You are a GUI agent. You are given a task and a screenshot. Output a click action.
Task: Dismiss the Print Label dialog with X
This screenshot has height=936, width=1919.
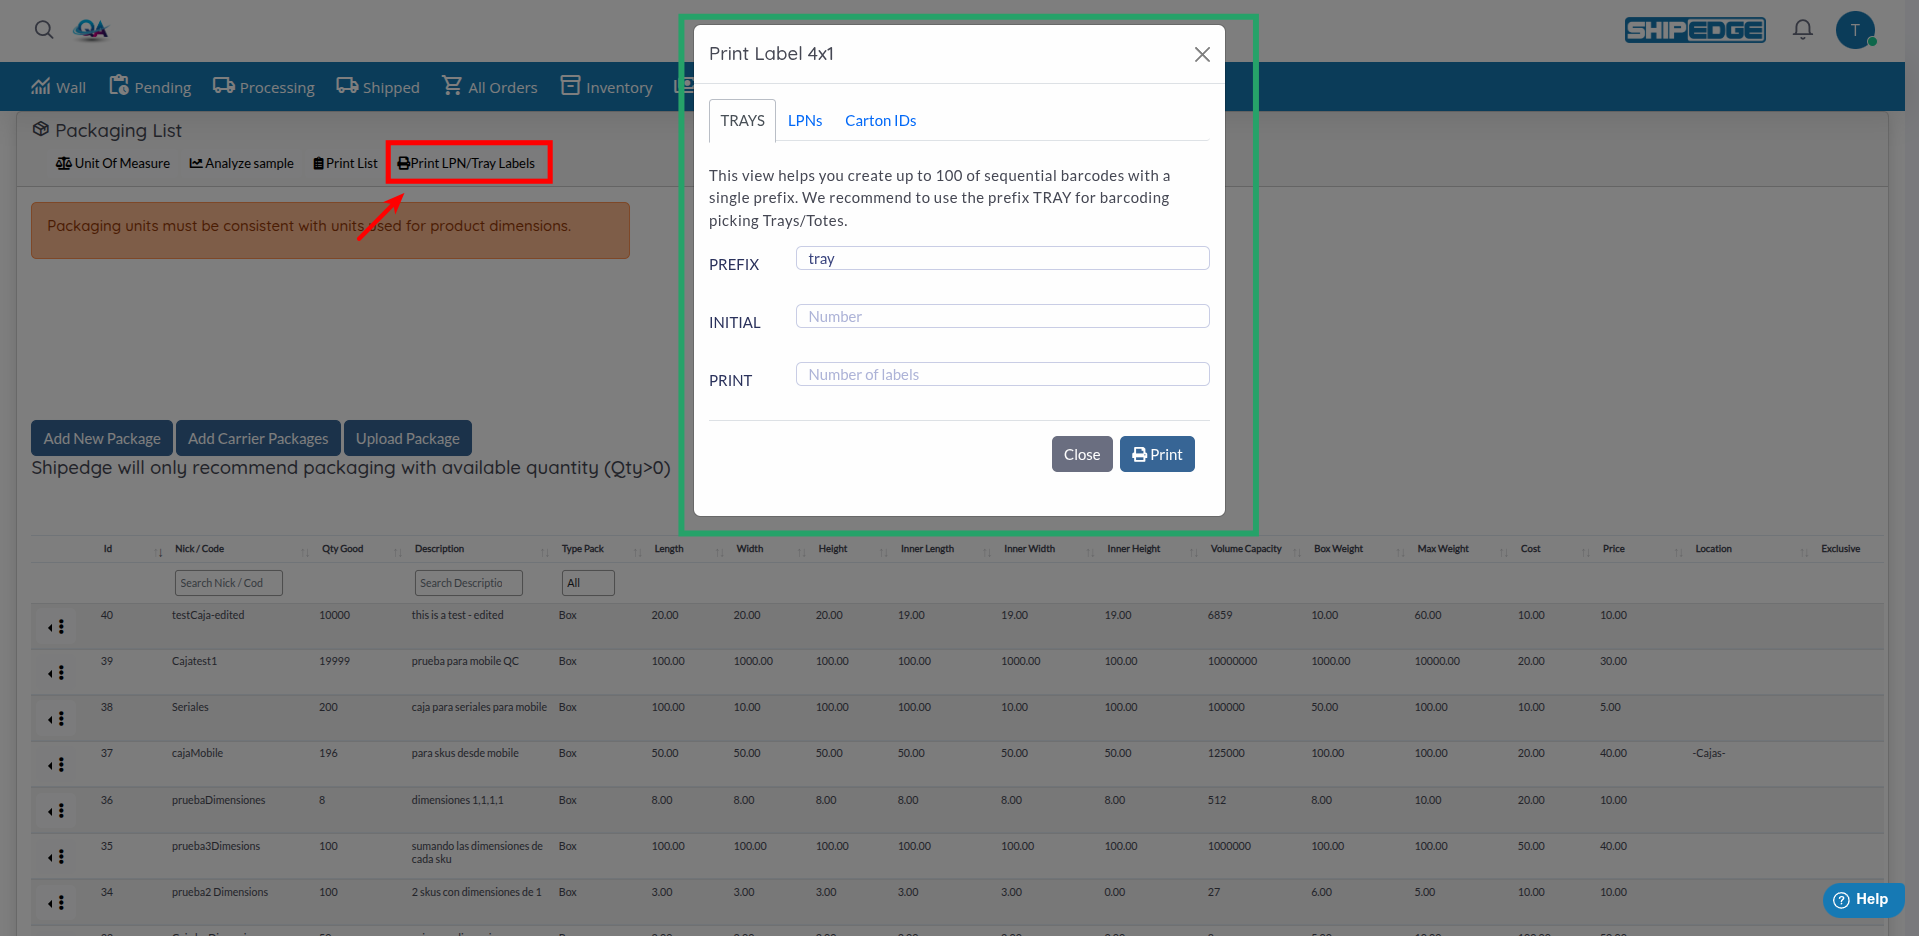pyautogui.click(x=1202, y=55)
